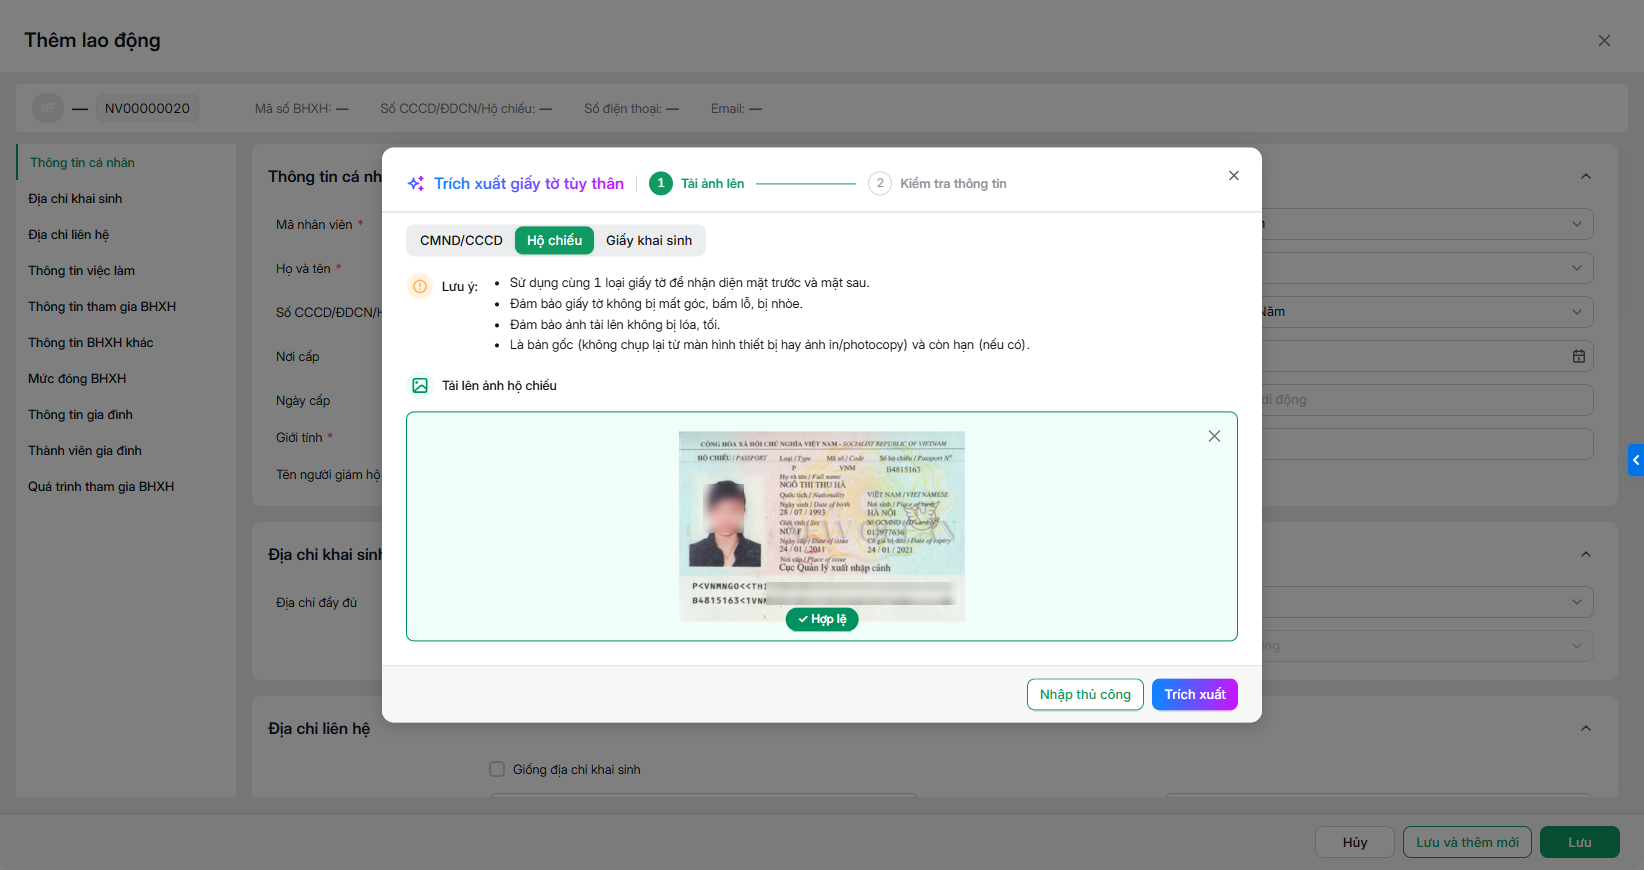Click the Thêm lao động title
The width and height of the screenshot is (1644, 870).
(x=92, y=40)
